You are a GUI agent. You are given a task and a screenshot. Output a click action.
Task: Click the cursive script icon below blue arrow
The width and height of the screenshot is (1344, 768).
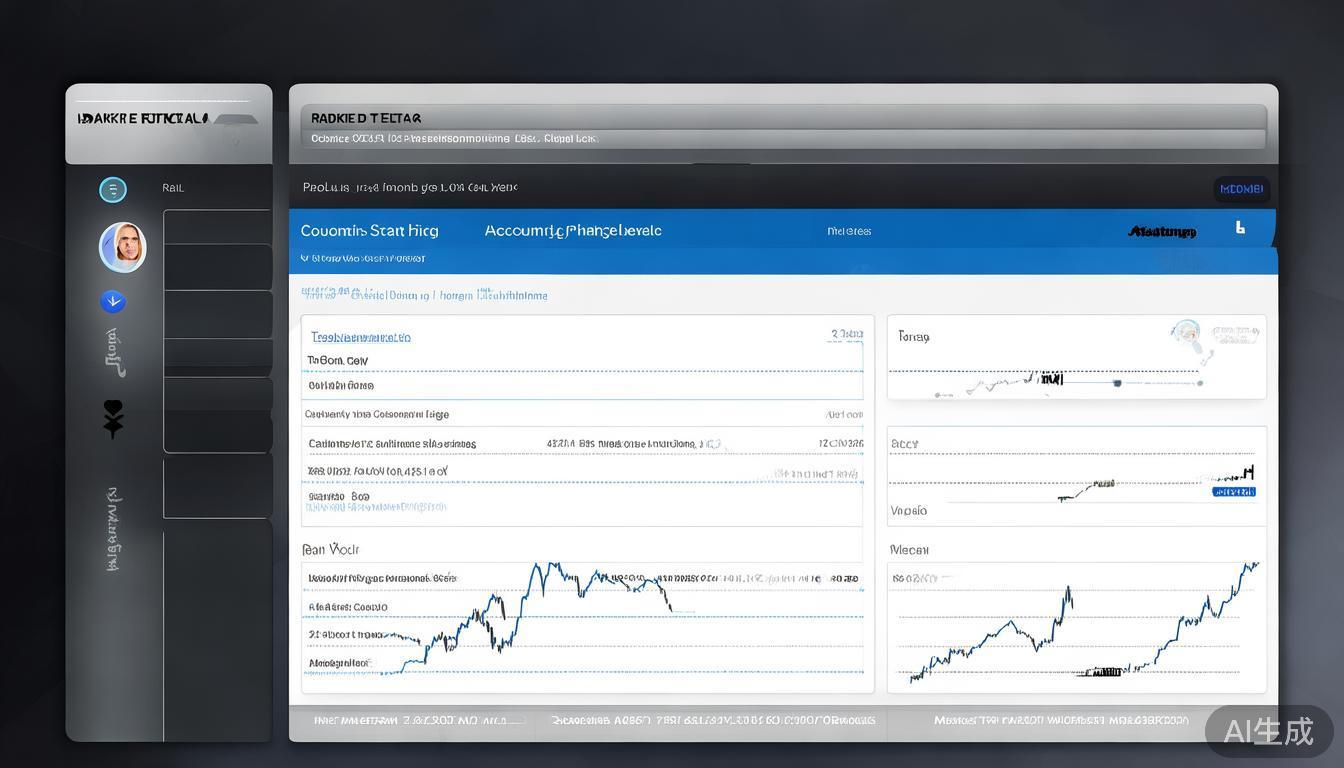point(114,353)
